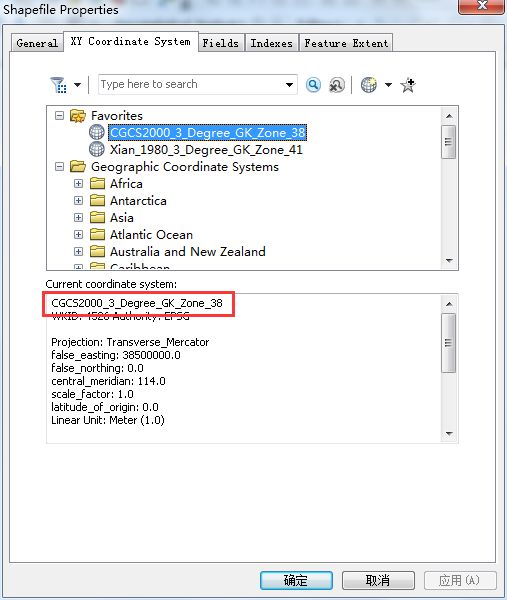This screenshot has width=507, height=600.
Task: Select the Favorites folder label
Action: pos(117,116)
